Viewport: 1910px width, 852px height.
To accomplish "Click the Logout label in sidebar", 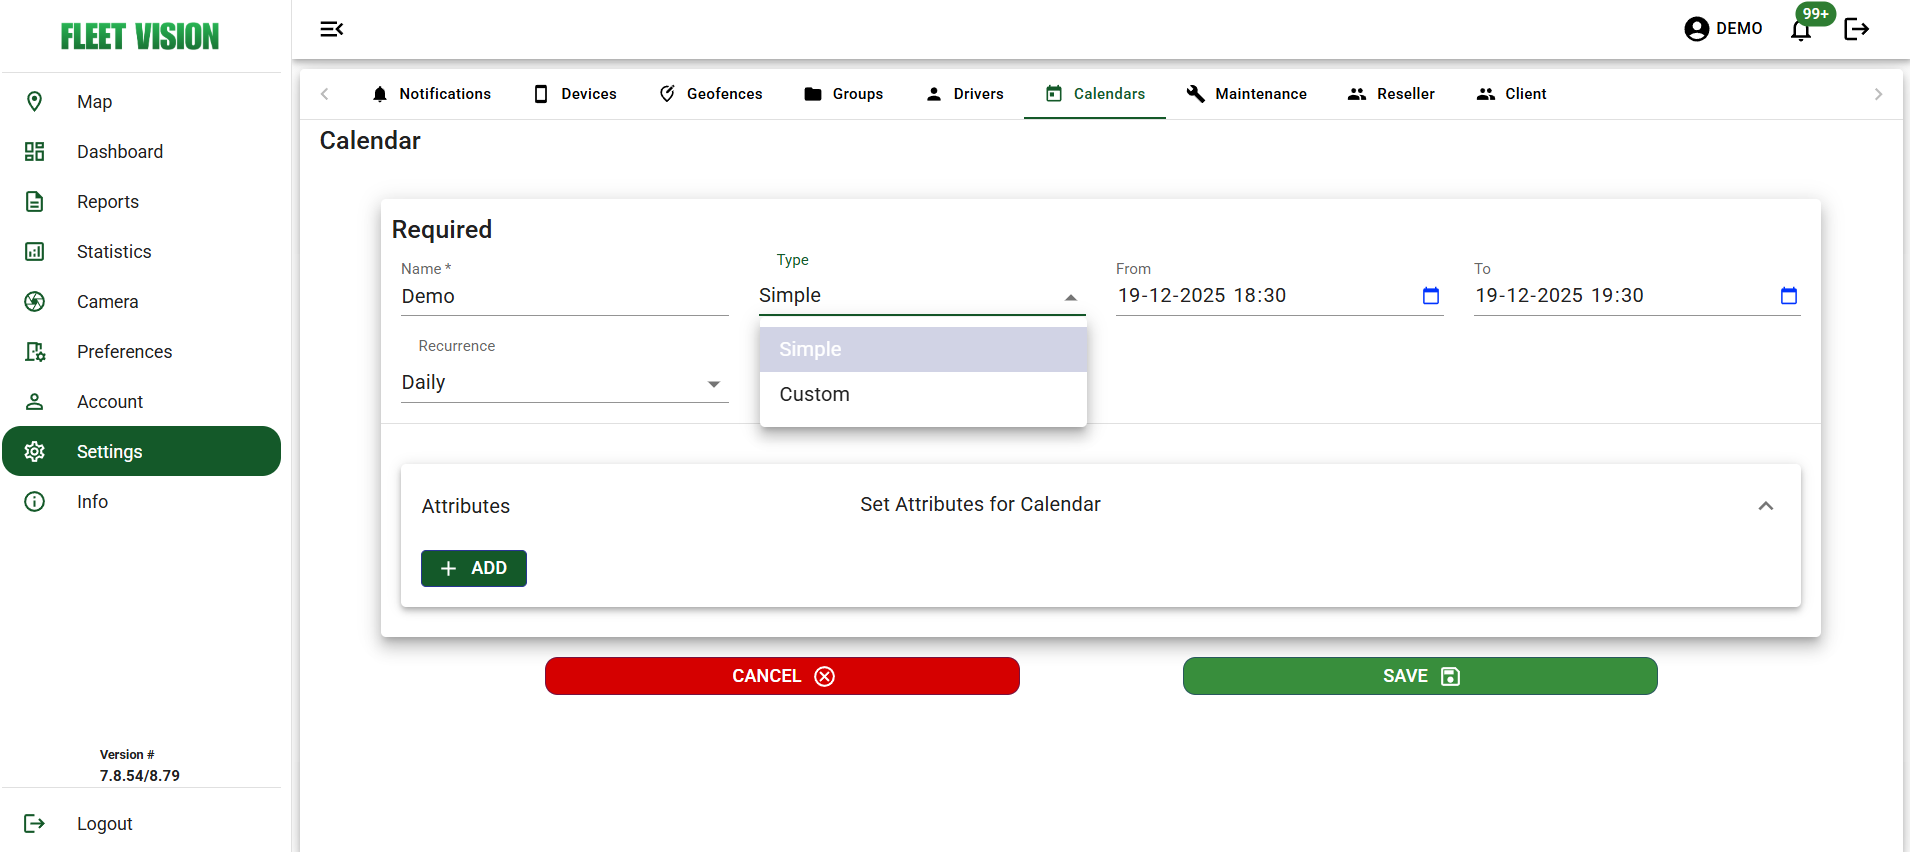I will 105,824.
